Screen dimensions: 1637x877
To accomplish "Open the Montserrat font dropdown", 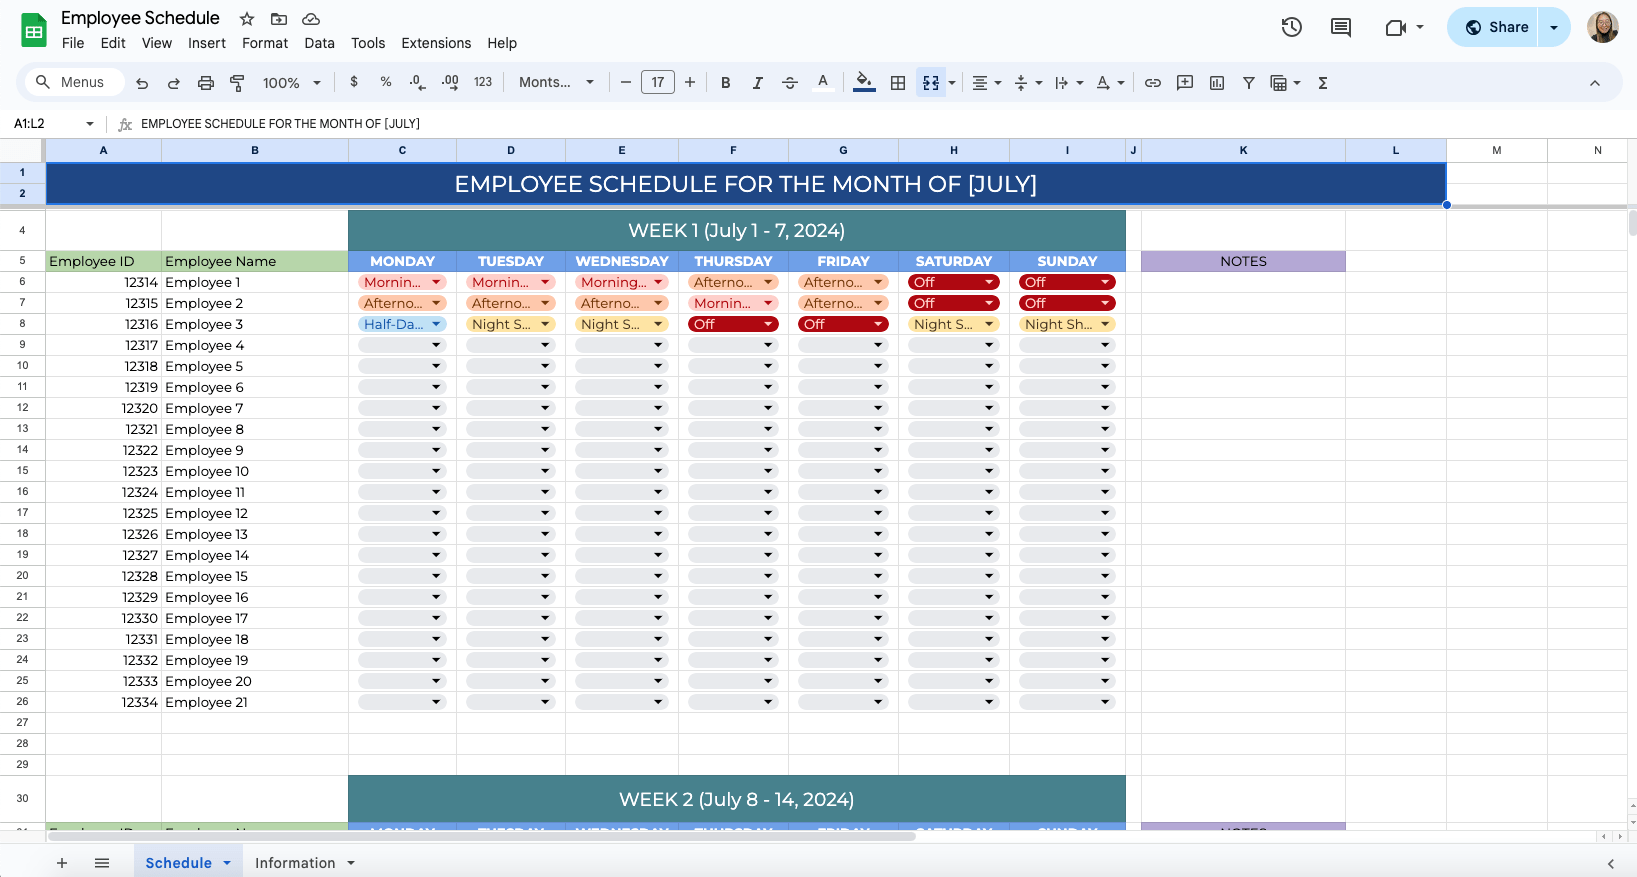I will tap(556, 83).
